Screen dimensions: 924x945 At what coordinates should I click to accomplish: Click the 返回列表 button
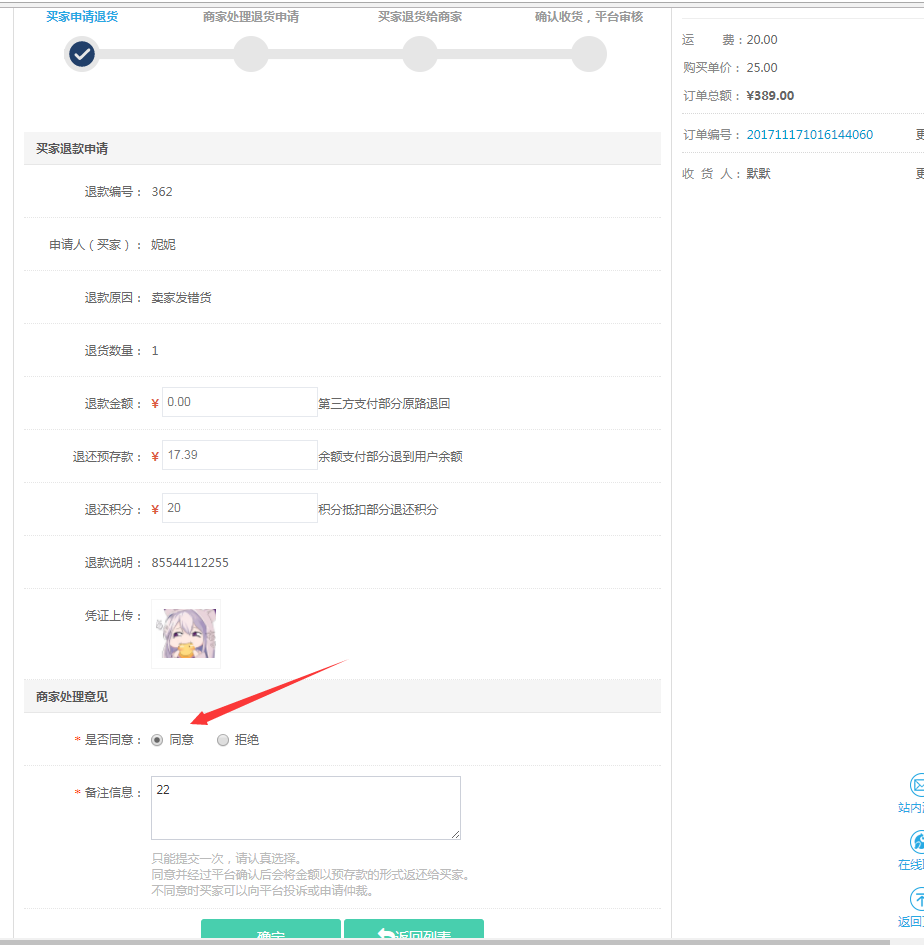tap(413, 932)
